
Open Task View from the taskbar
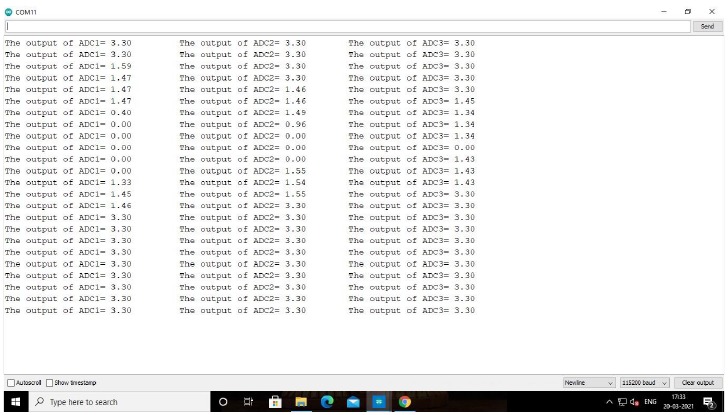click(248, 402)
